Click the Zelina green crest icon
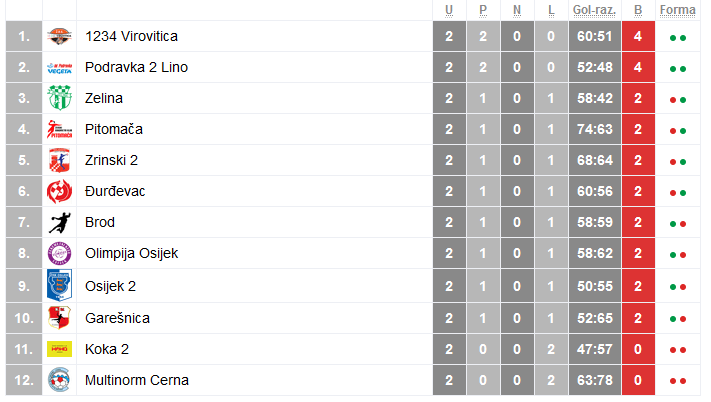 [x=60, y=99]
